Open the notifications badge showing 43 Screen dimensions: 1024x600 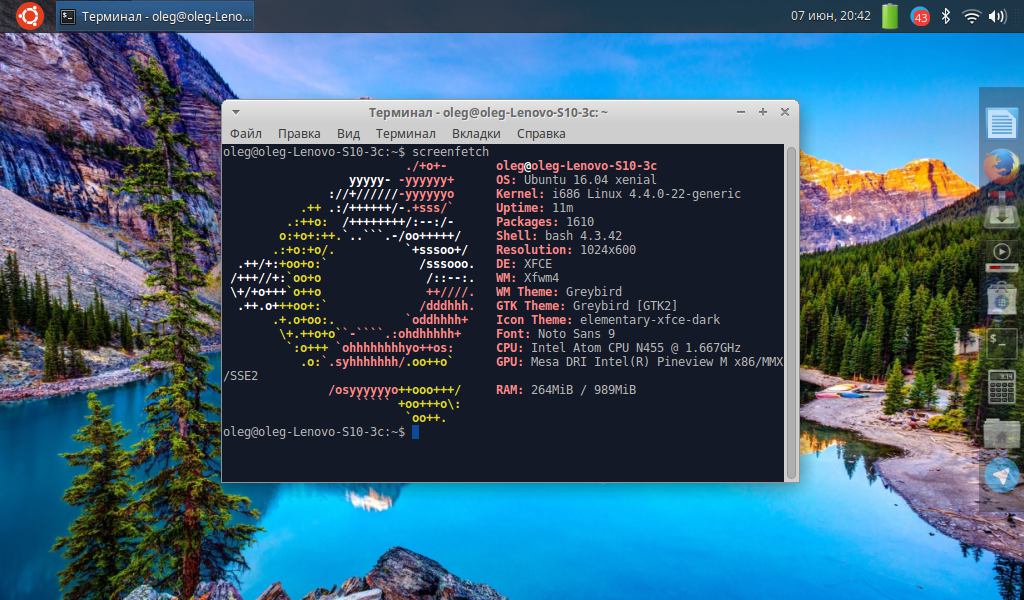(920, 17)
